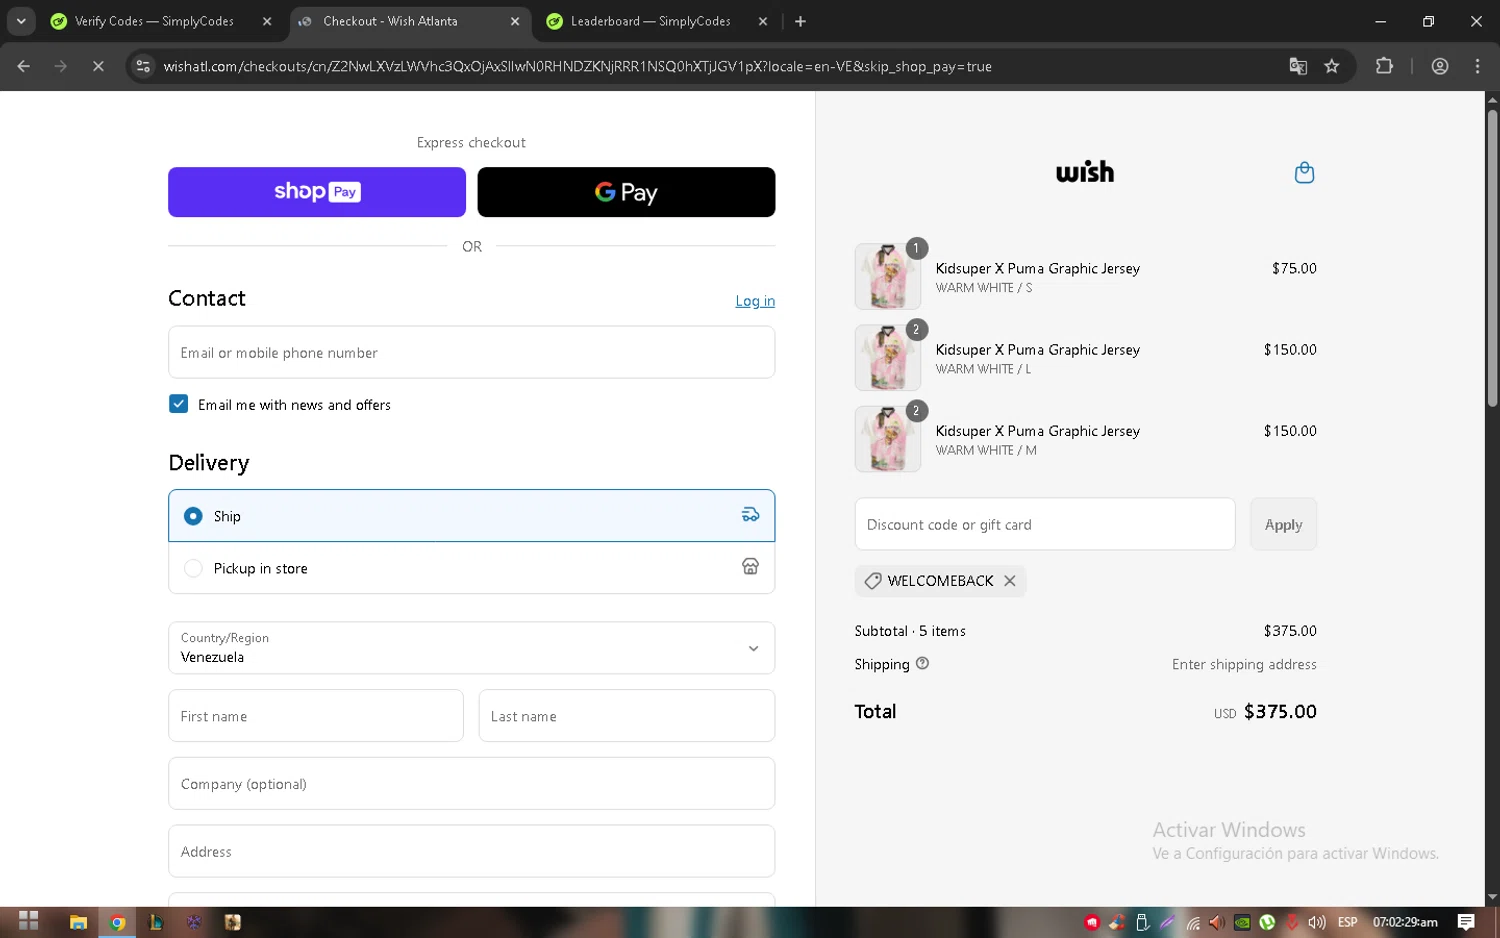Viewport: 1500px width, 938px height.
Task: Focus the First name field
Action: pyautogui.click(x=316, y=716)
